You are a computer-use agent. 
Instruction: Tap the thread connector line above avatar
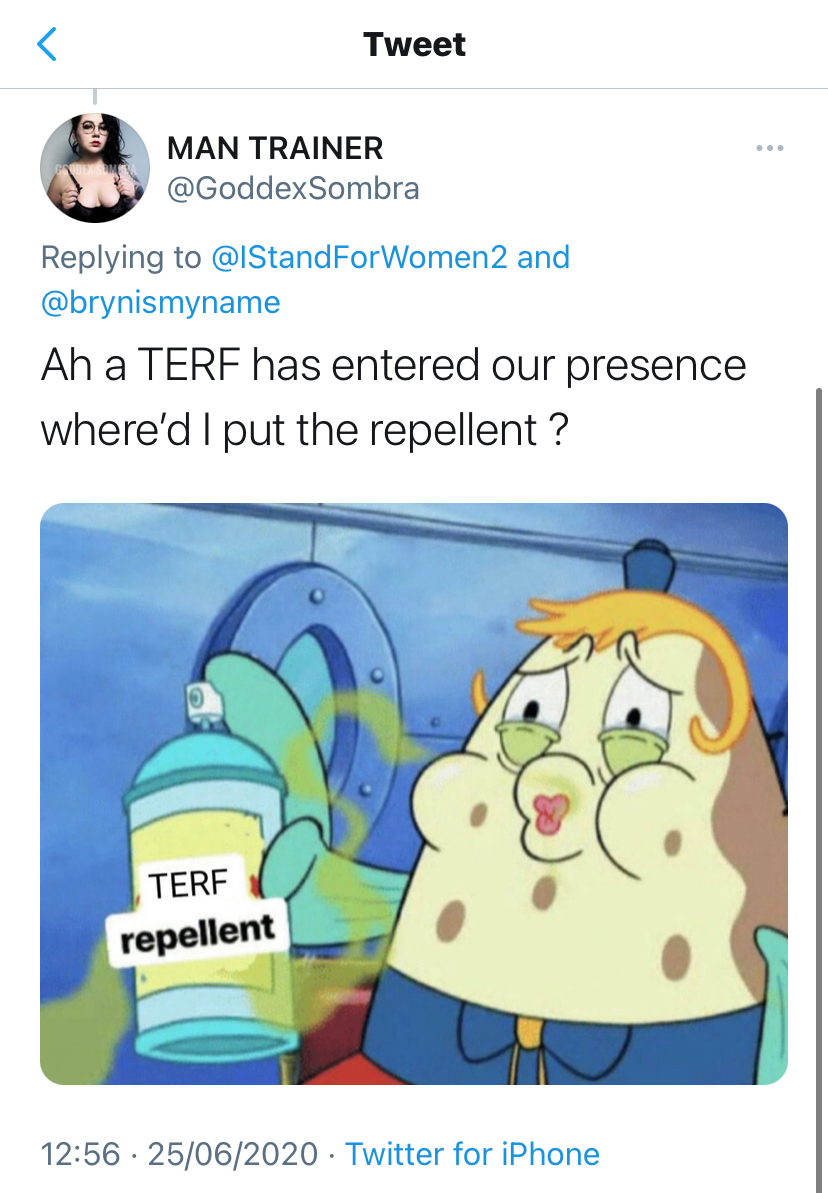(95, 96)
